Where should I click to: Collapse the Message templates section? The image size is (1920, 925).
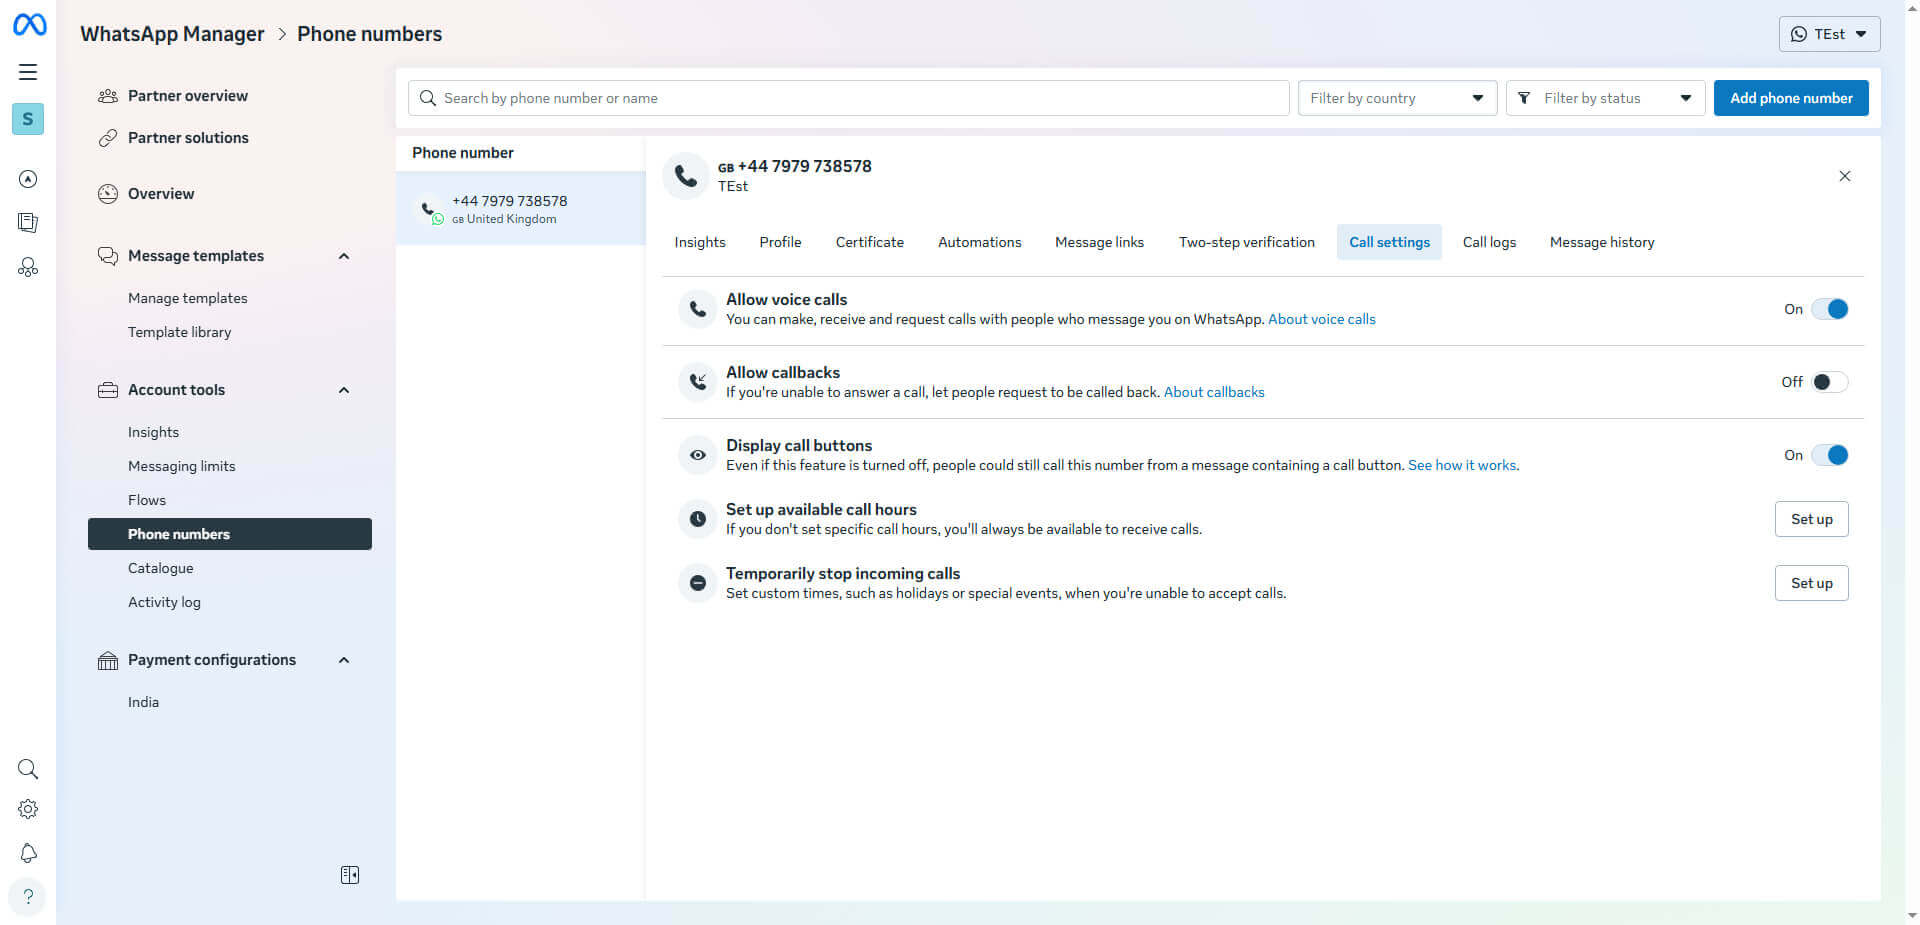tap(344, 256)
